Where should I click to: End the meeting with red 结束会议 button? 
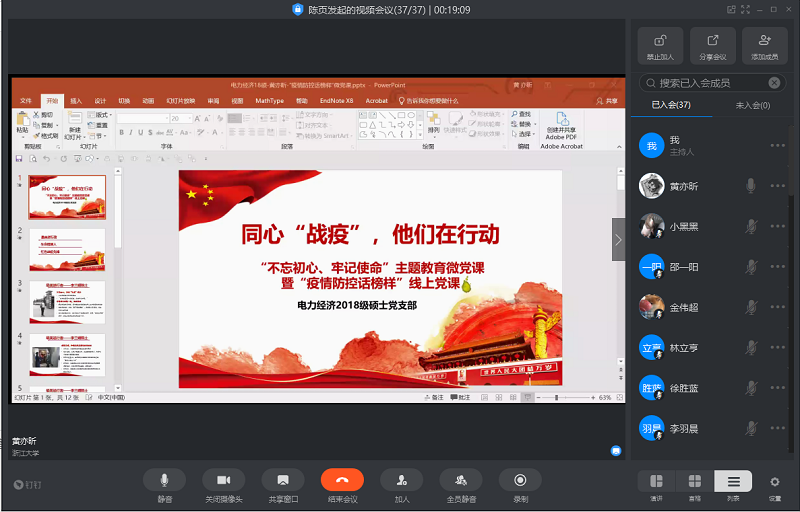(x=342, y=480)
